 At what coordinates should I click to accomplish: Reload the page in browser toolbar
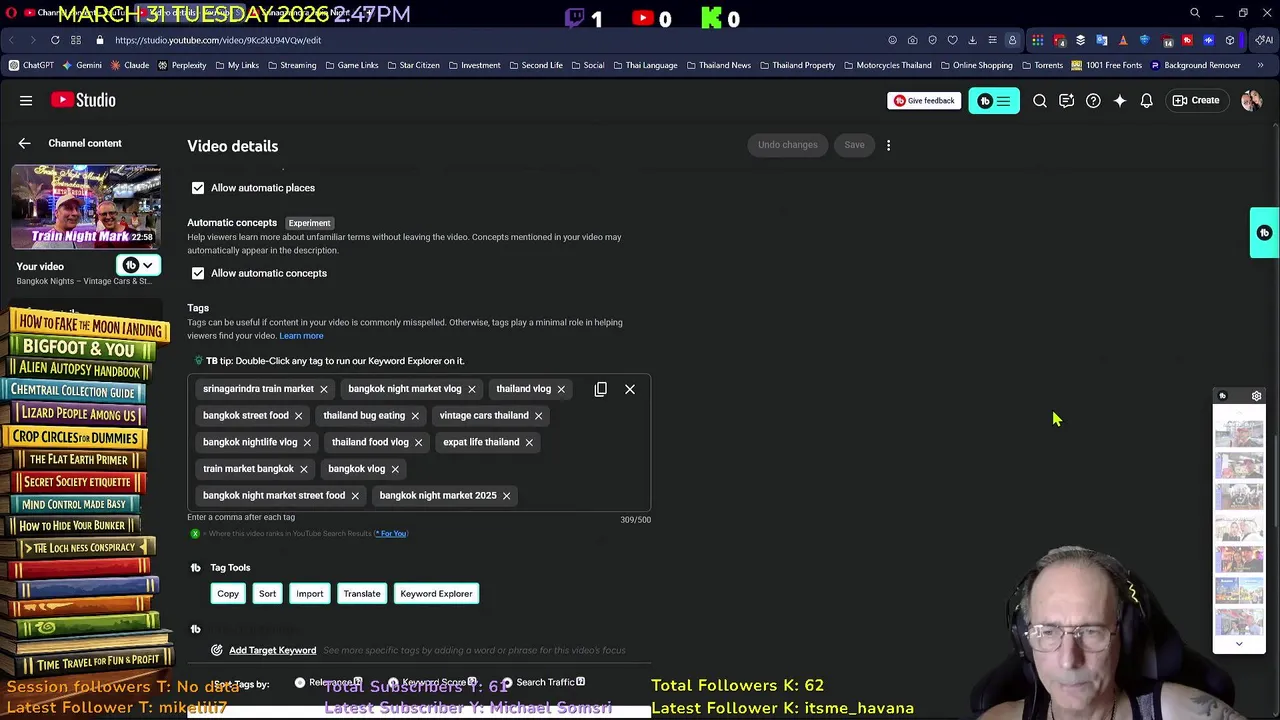tap(55, 40)
